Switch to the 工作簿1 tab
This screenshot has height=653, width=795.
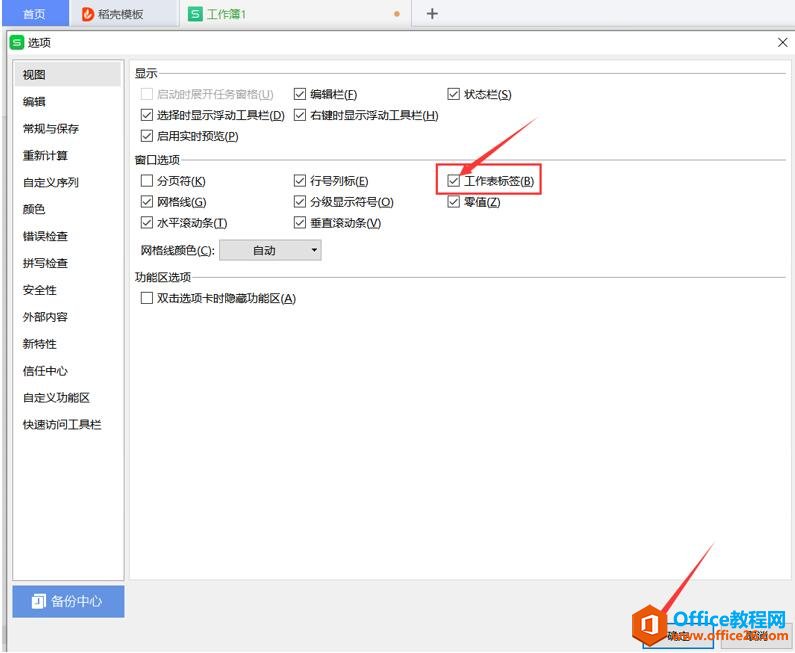pyautogui.click(x=295, y=14)
